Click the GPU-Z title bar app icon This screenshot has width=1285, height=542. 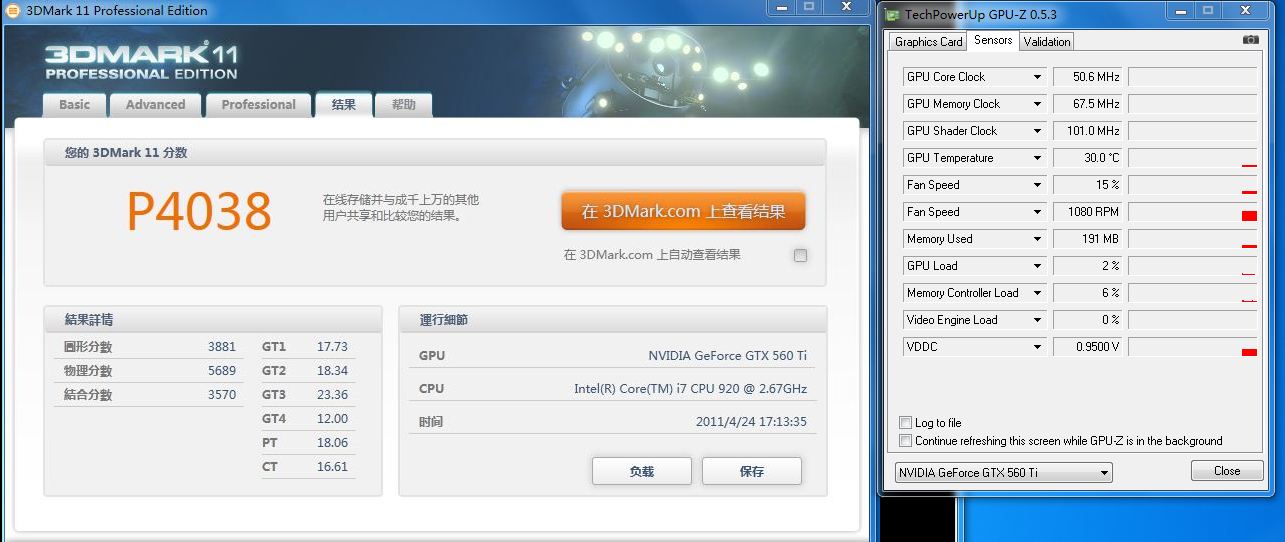coord(892,14)
